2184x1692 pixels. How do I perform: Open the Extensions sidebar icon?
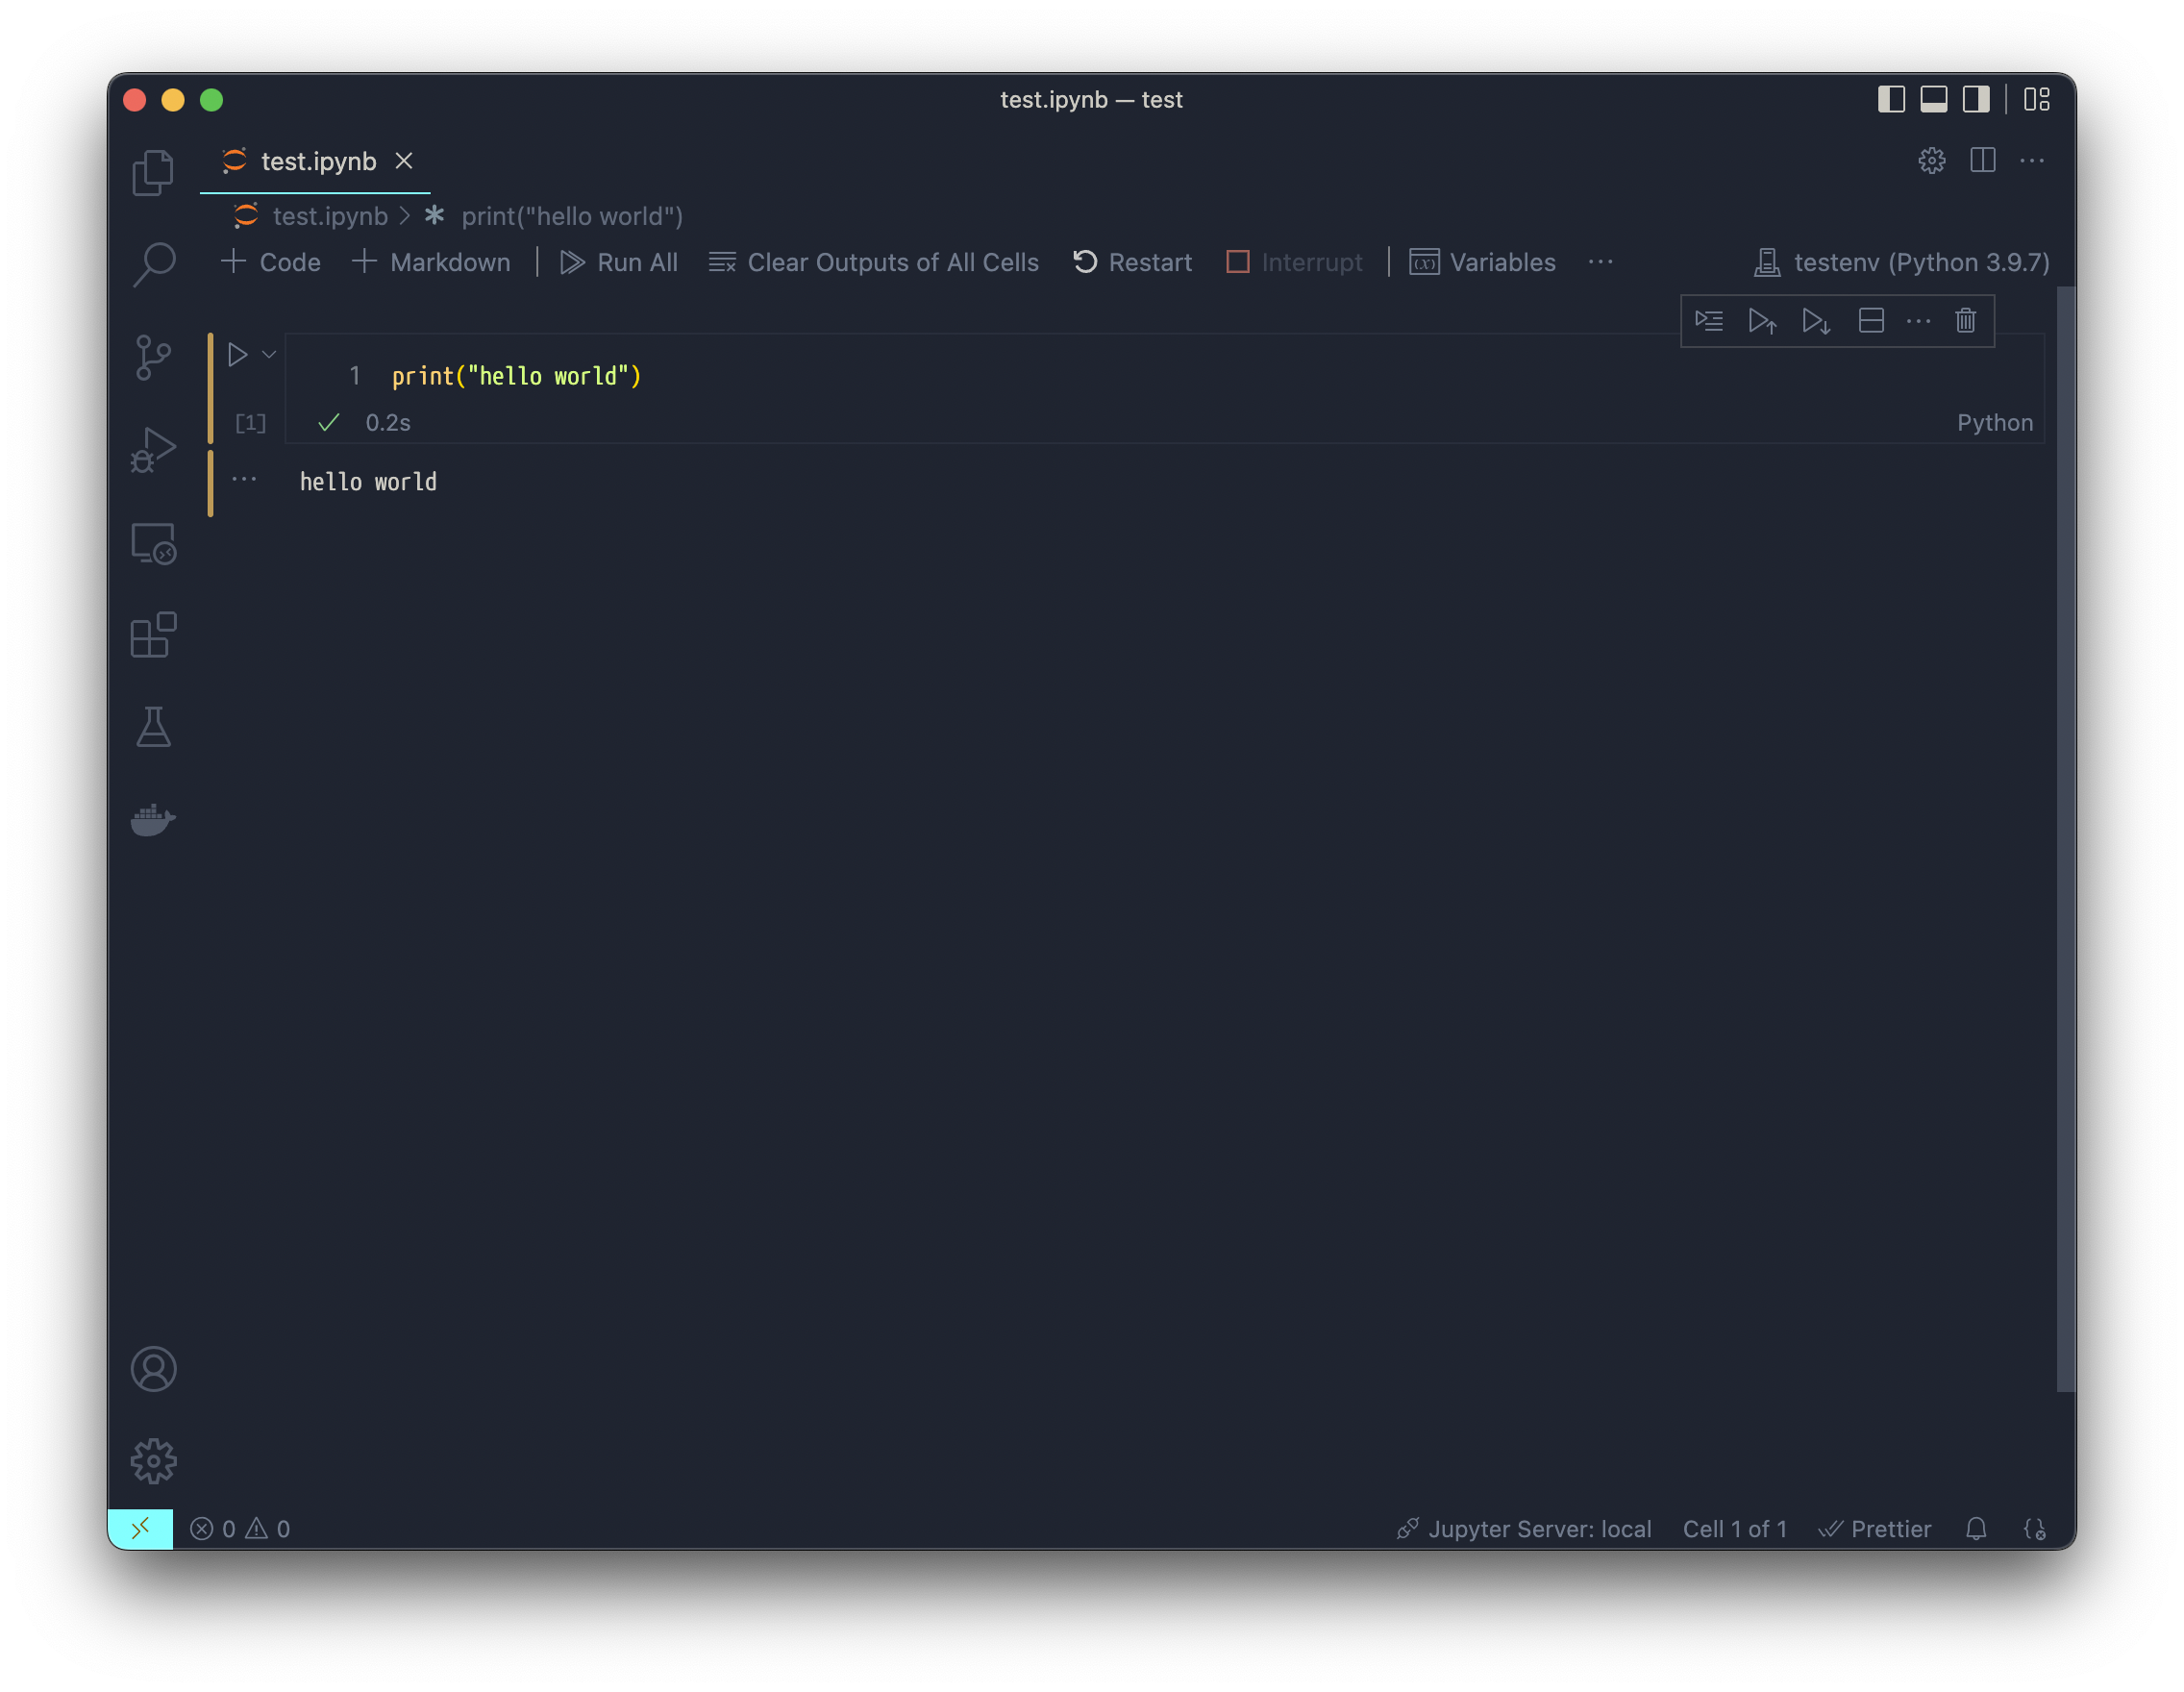153,635
